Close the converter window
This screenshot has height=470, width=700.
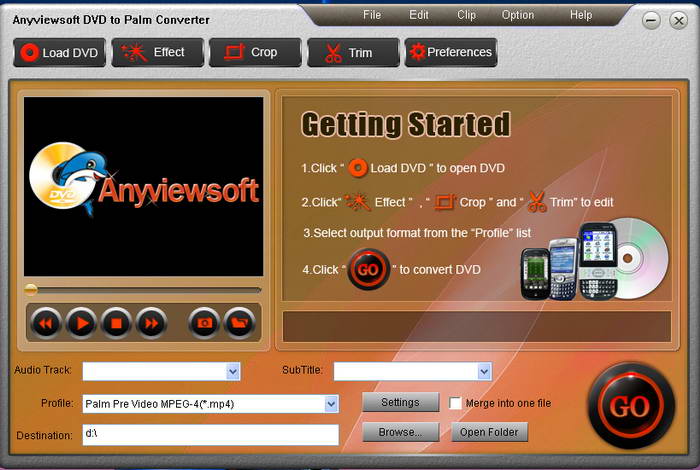pos(679,21)
